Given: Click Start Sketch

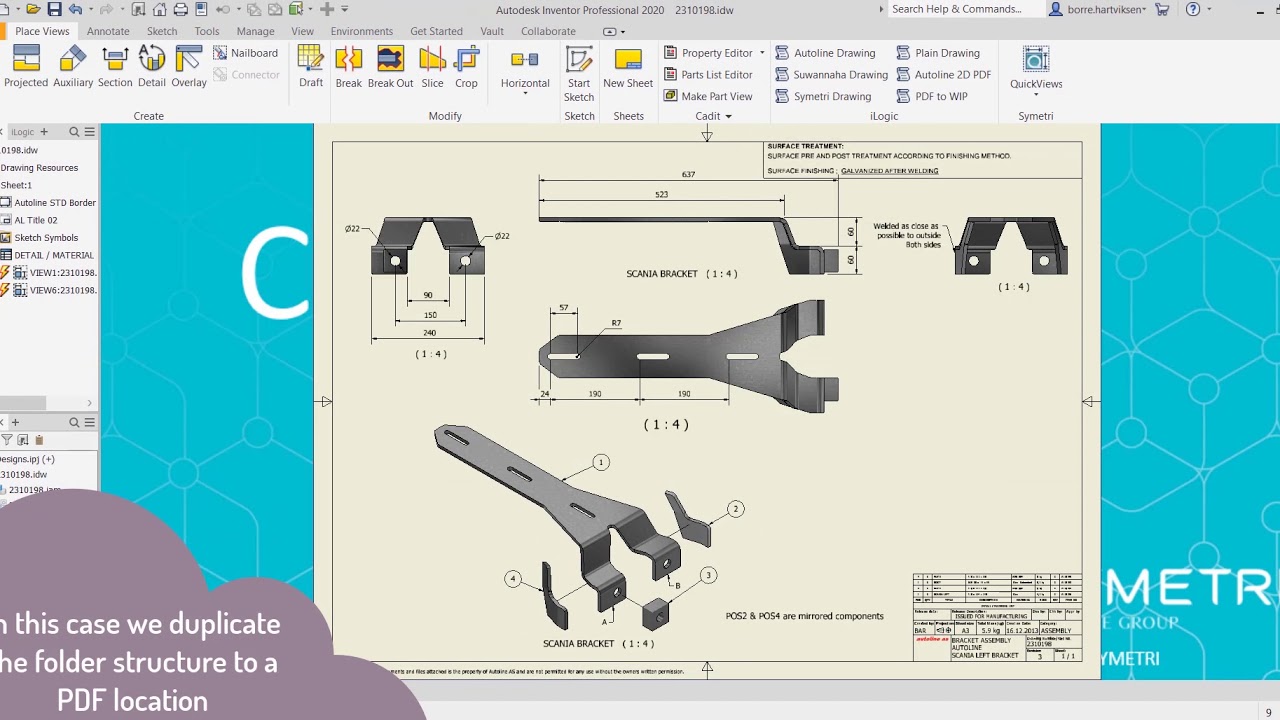Looking at the screenshot, I should [x=579, y=74].
